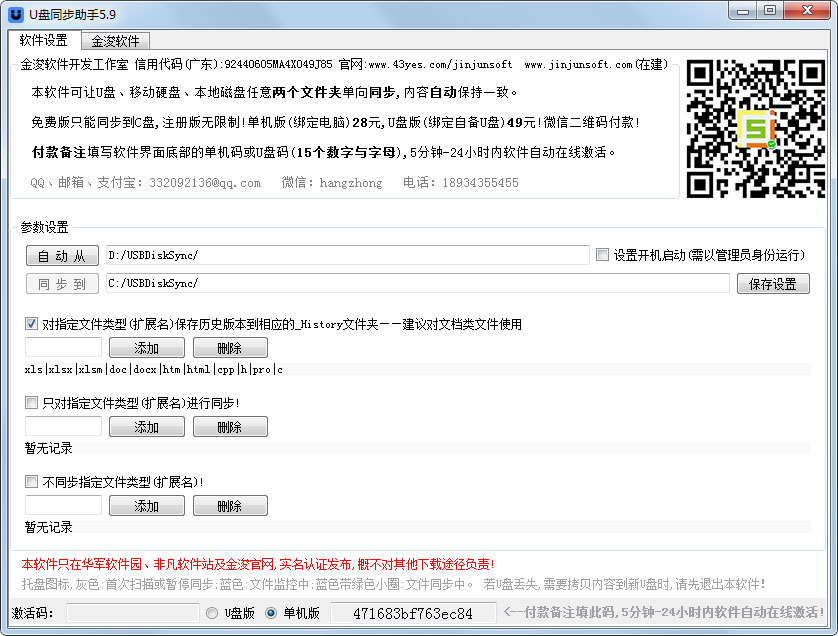Click 添加 button under 不同步指定文件类型

point(146,506)
